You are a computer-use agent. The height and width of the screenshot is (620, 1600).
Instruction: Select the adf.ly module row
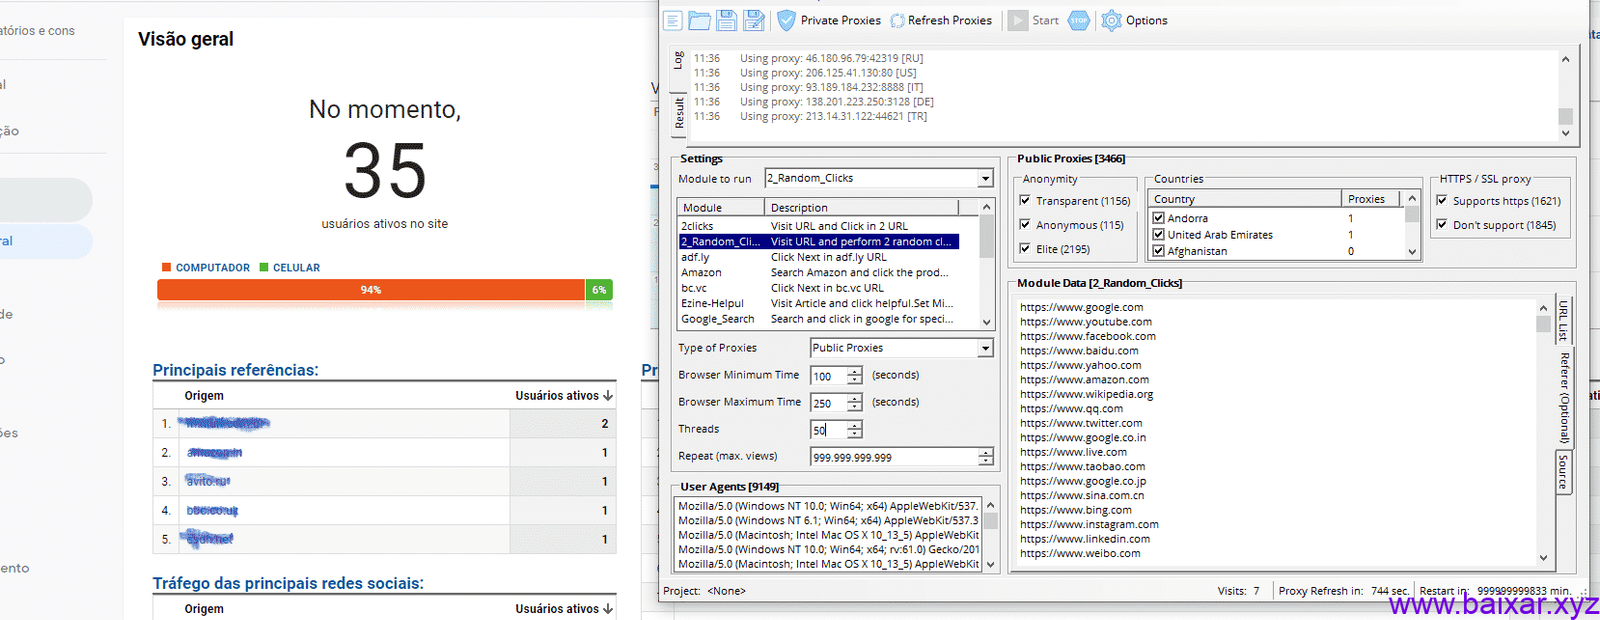point(819,257)
